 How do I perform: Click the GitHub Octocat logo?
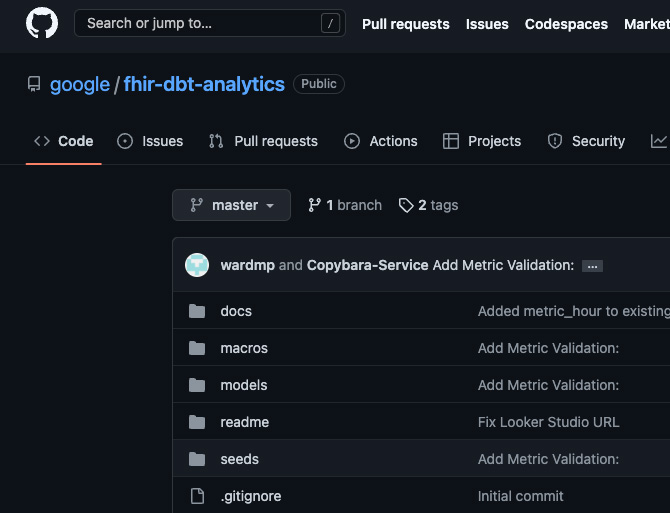(42, 23)
